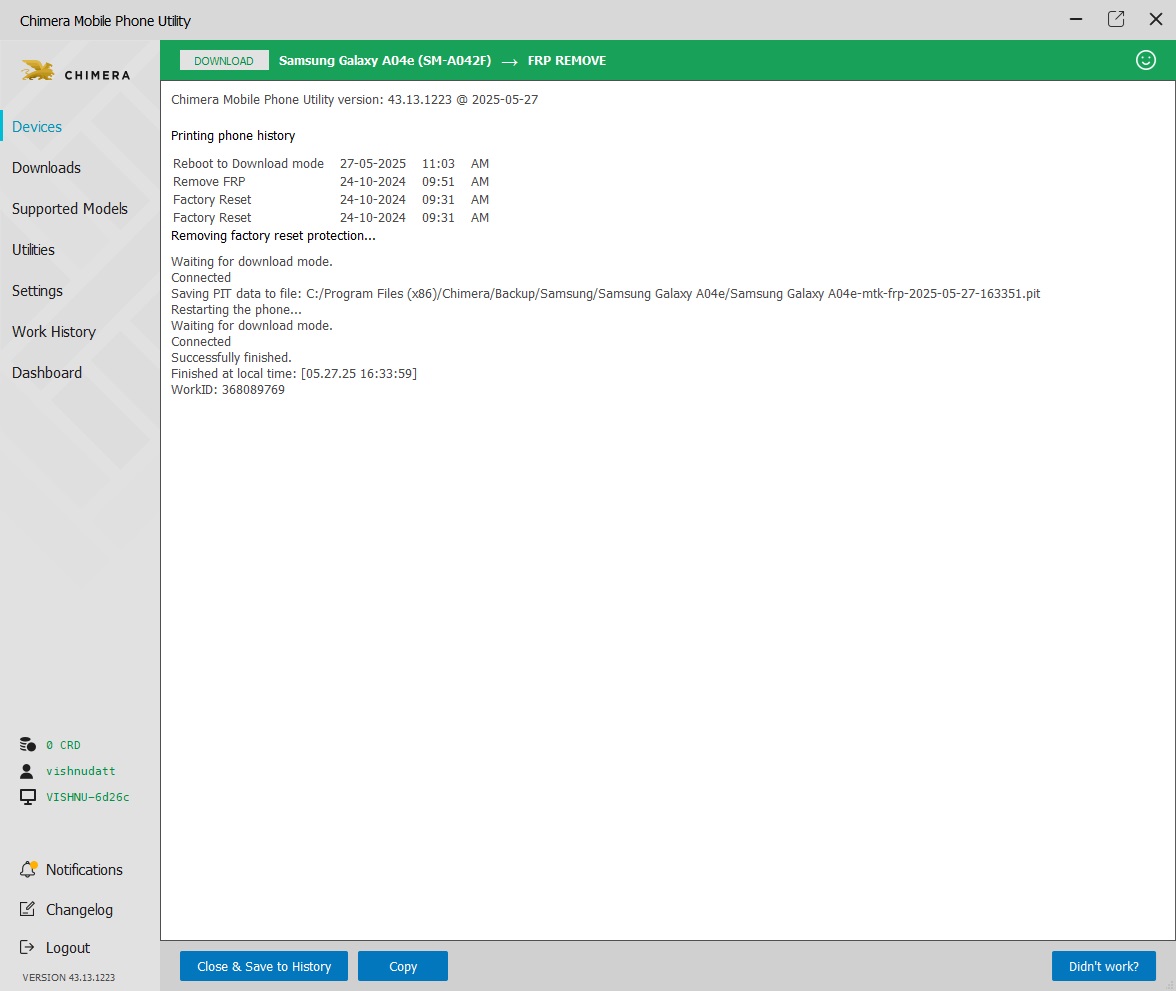Click 'Restarting the phone...' log line
Viewport: 1176px width, 991px height.
(x=236, y=310)
